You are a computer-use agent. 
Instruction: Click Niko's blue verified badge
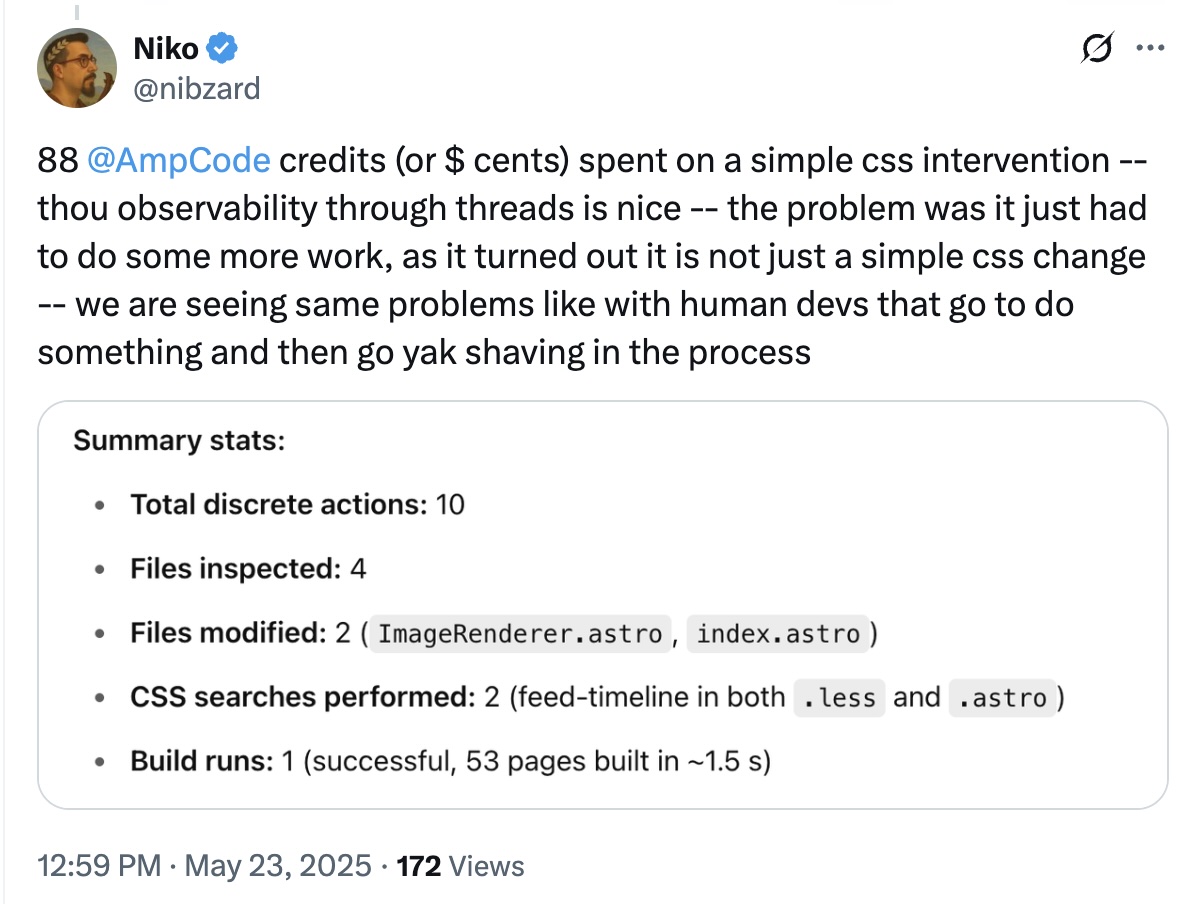tap(222, 47)
